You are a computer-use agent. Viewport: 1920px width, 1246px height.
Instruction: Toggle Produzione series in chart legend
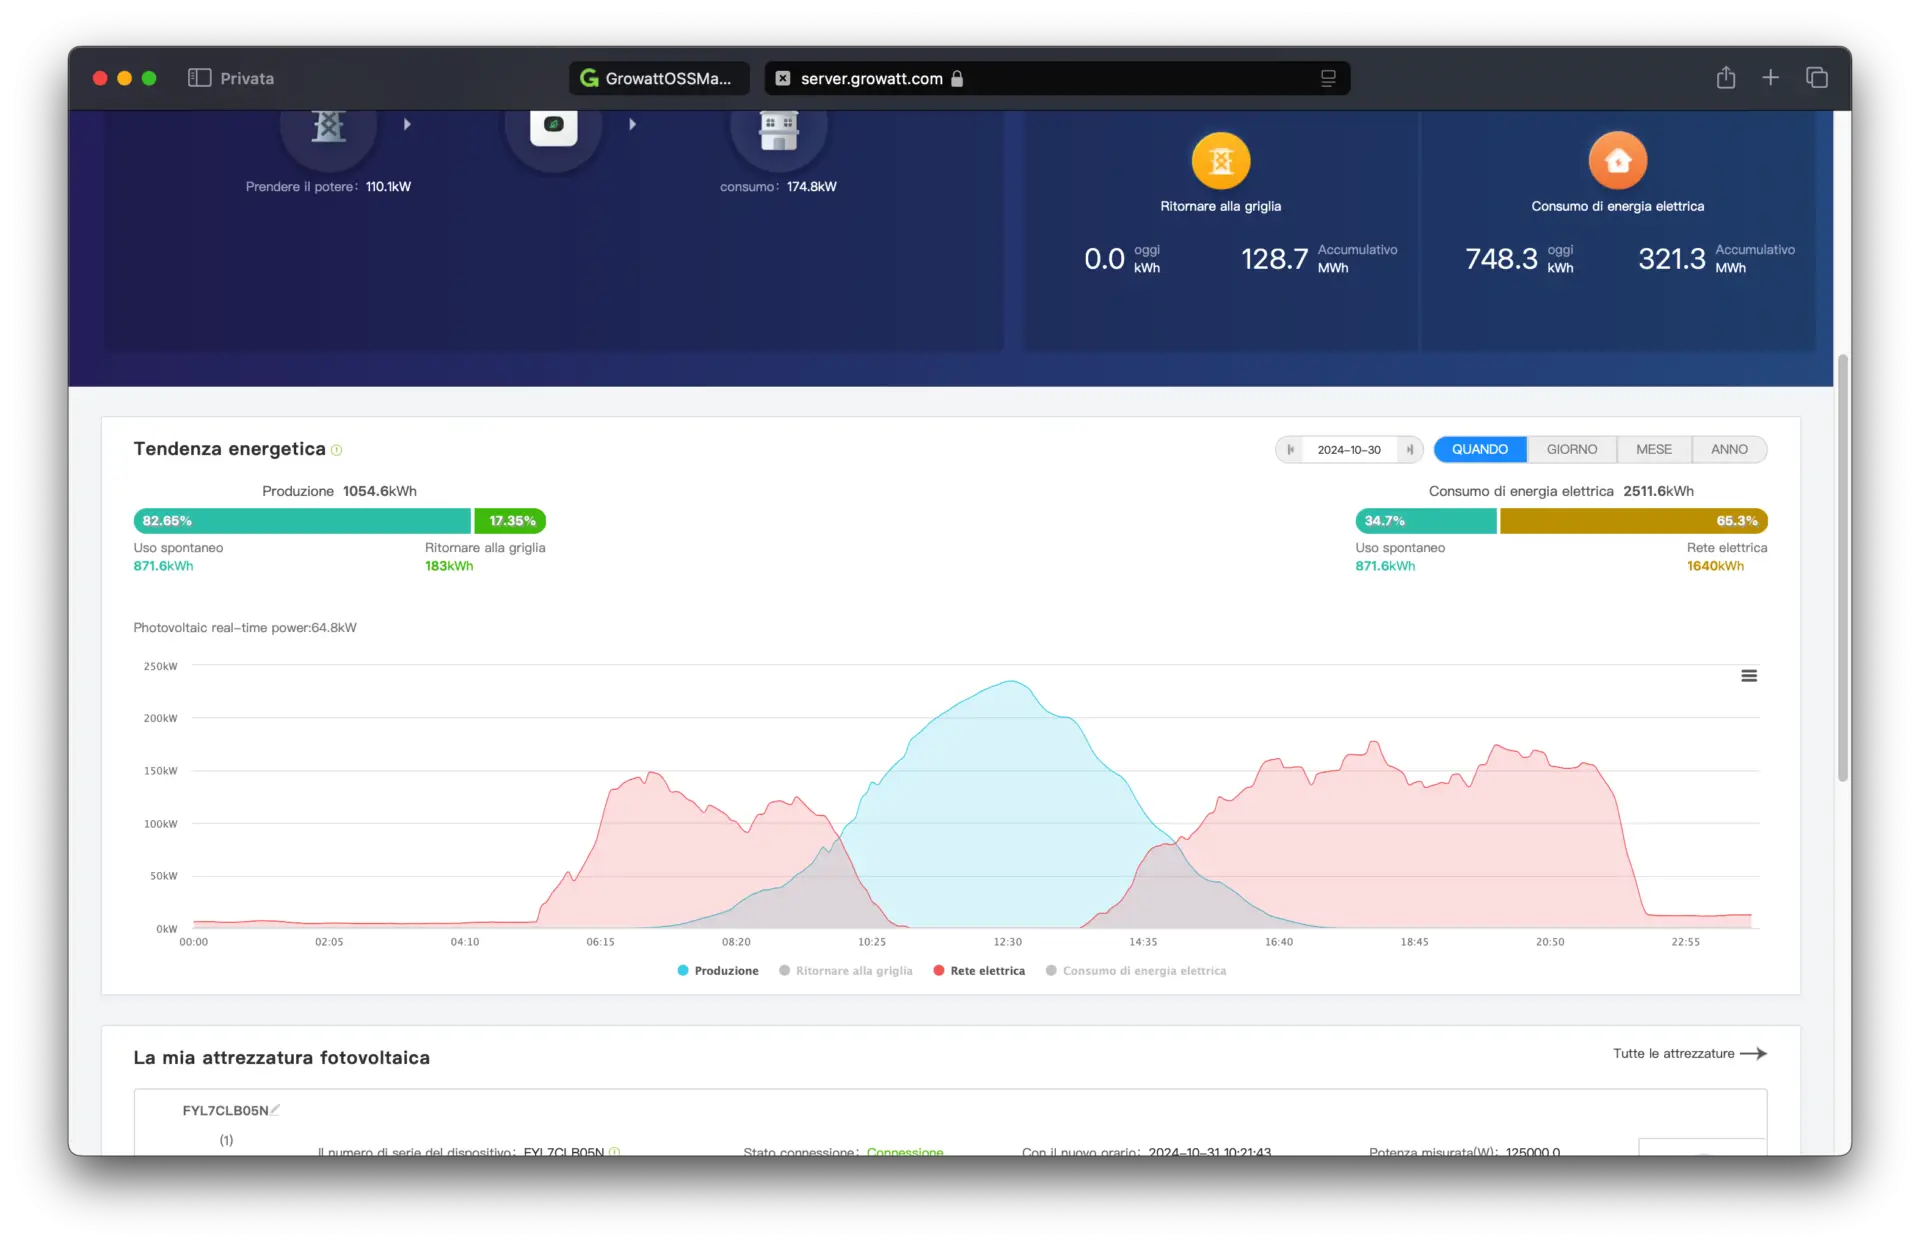click(x=718, y=971)
